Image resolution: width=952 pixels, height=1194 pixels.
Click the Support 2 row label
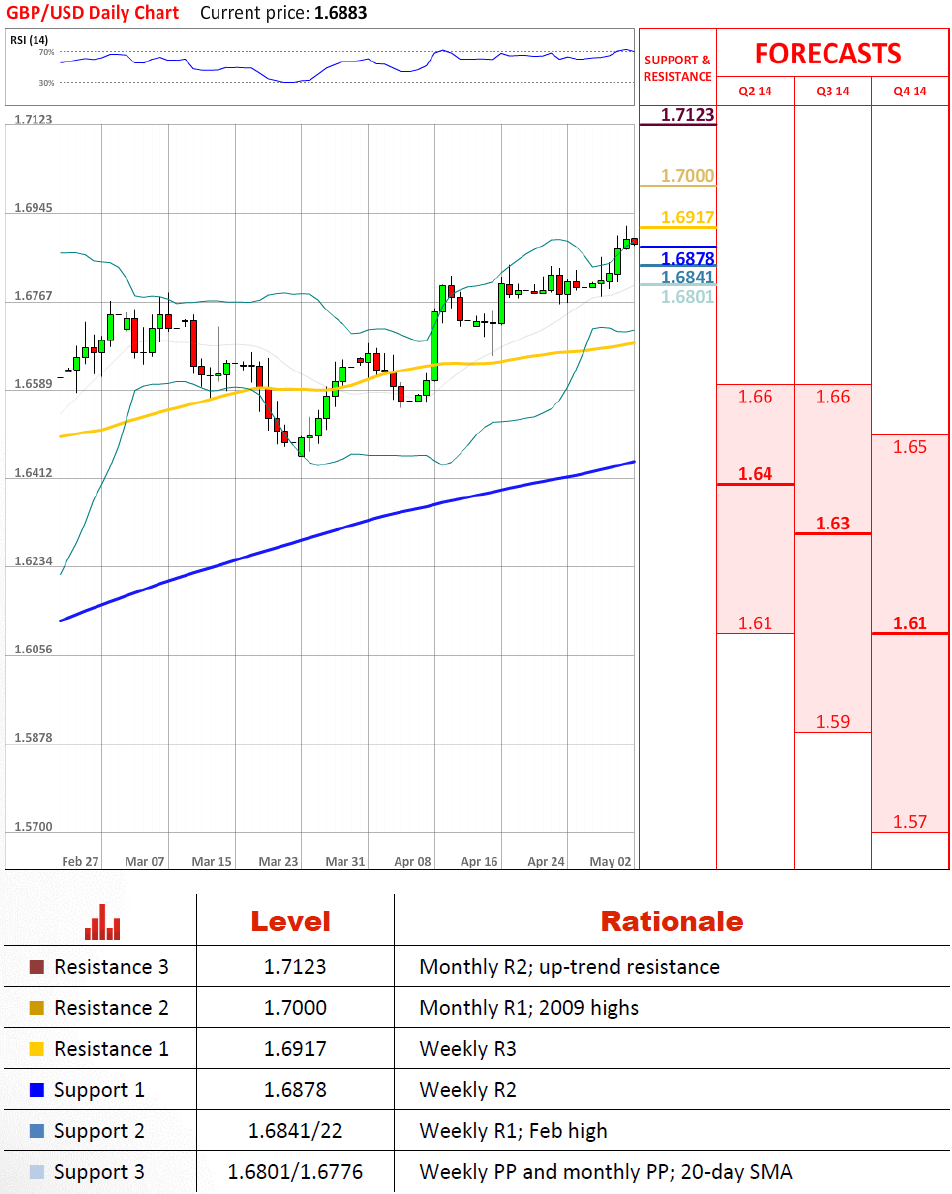point(99,1132)
